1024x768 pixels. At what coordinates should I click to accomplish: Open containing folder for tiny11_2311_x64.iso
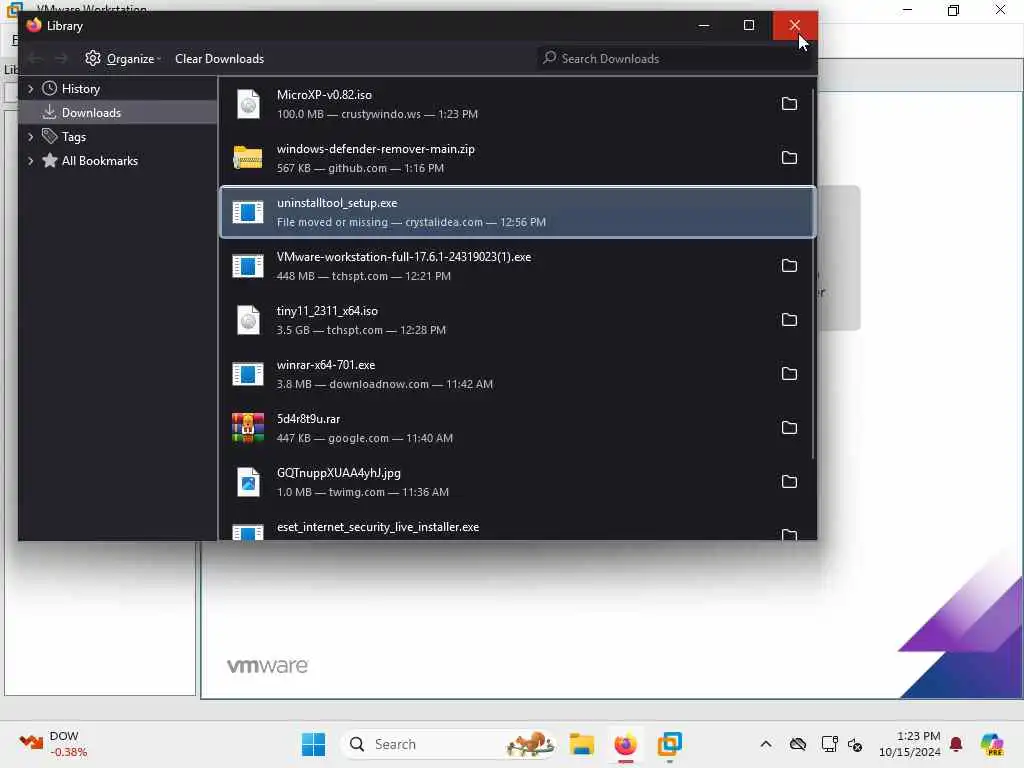coord(789,320)
